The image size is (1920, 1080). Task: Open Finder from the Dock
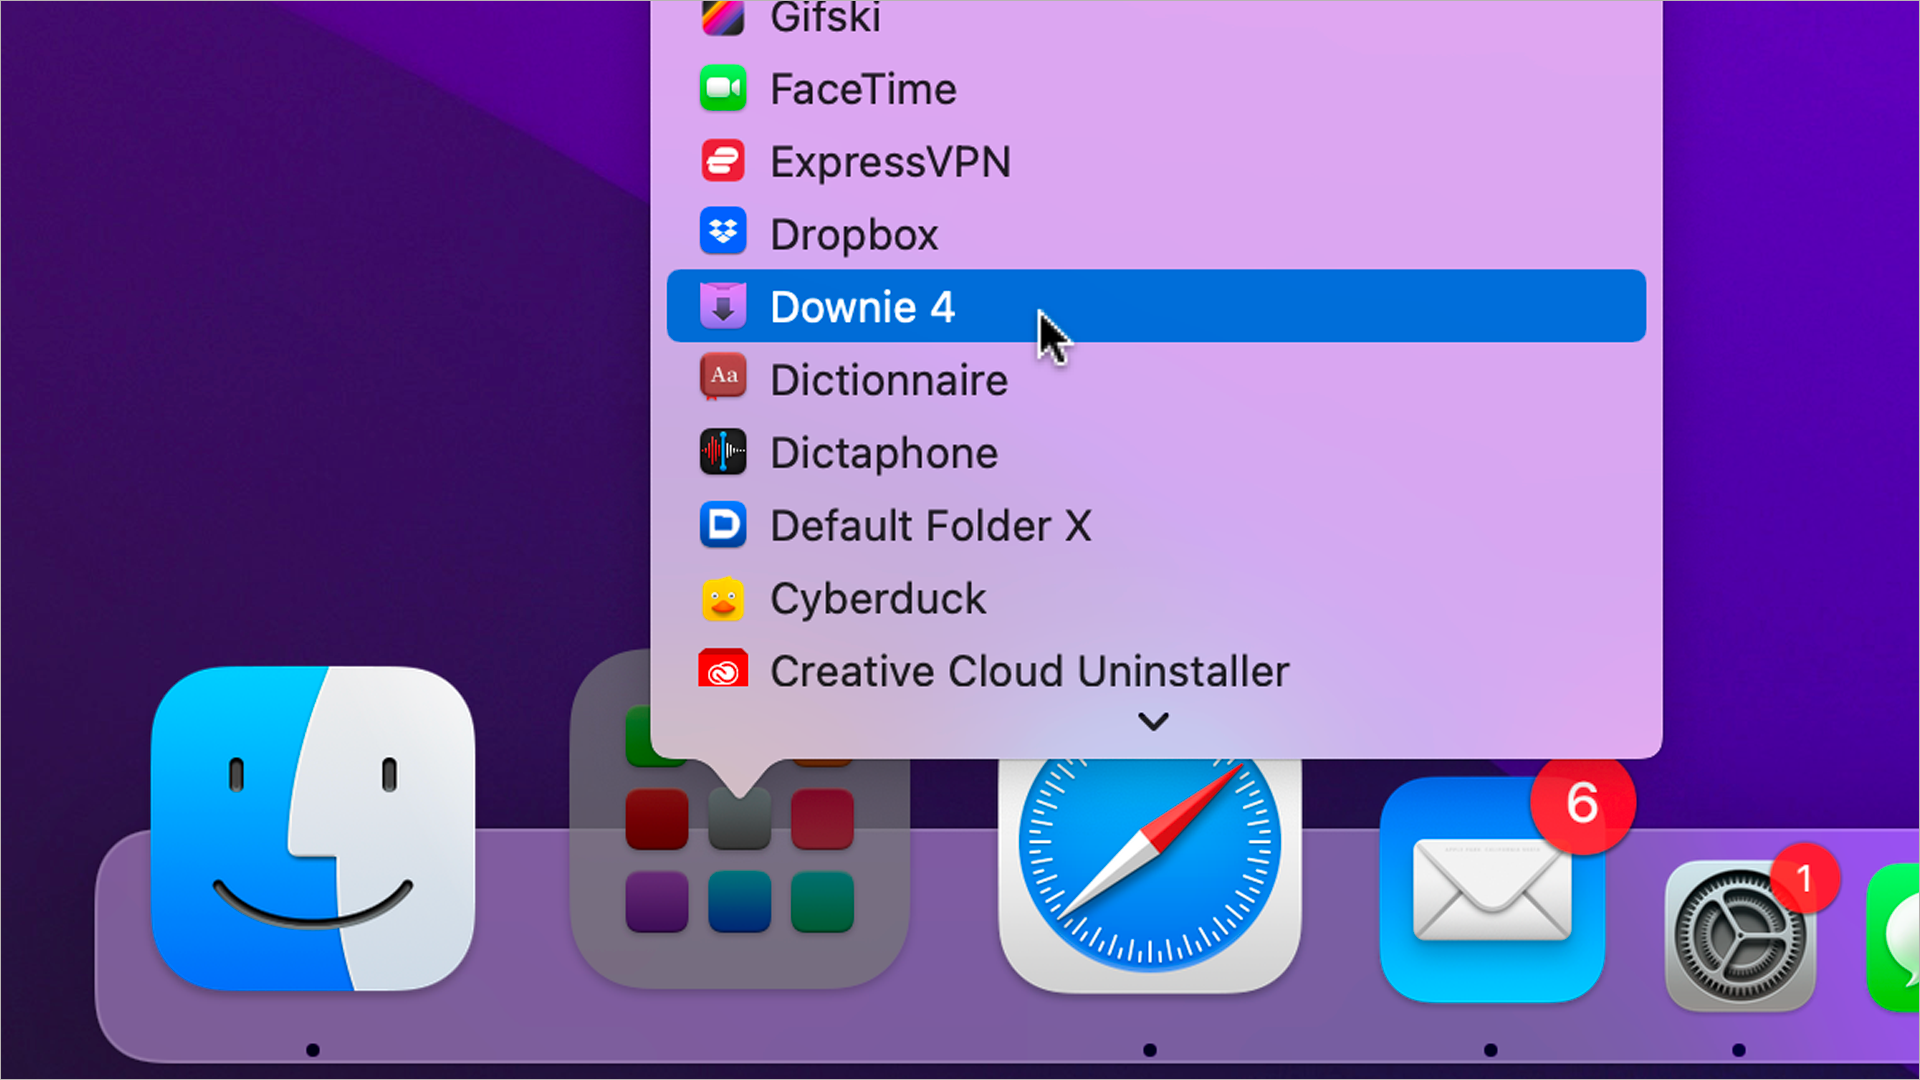tap(313, 829)
